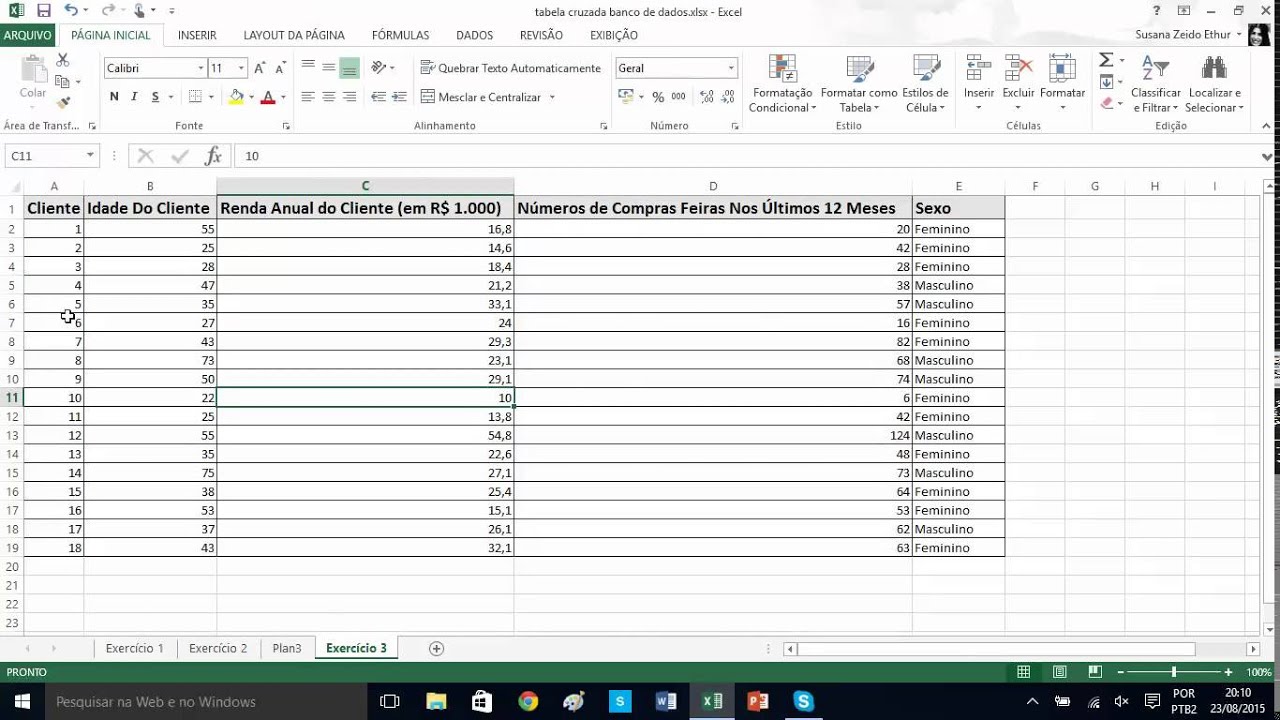Viewport: 1280px width, 720px height.
Task: Align text to the middle of cell
Action: coord(328,68)
